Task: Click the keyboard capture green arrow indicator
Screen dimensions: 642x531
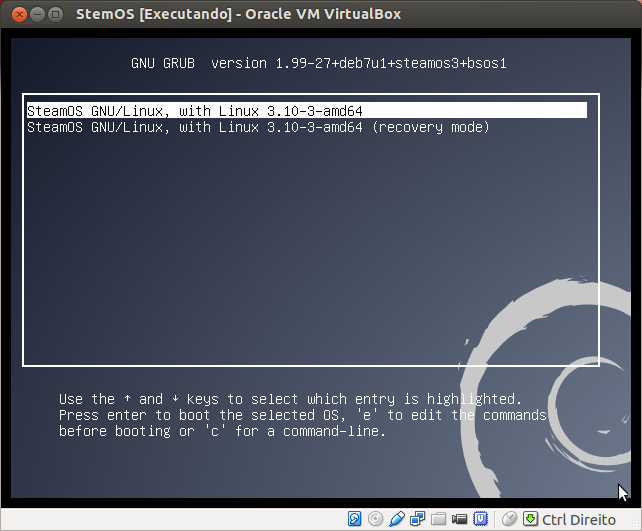Action: [530, 519]
